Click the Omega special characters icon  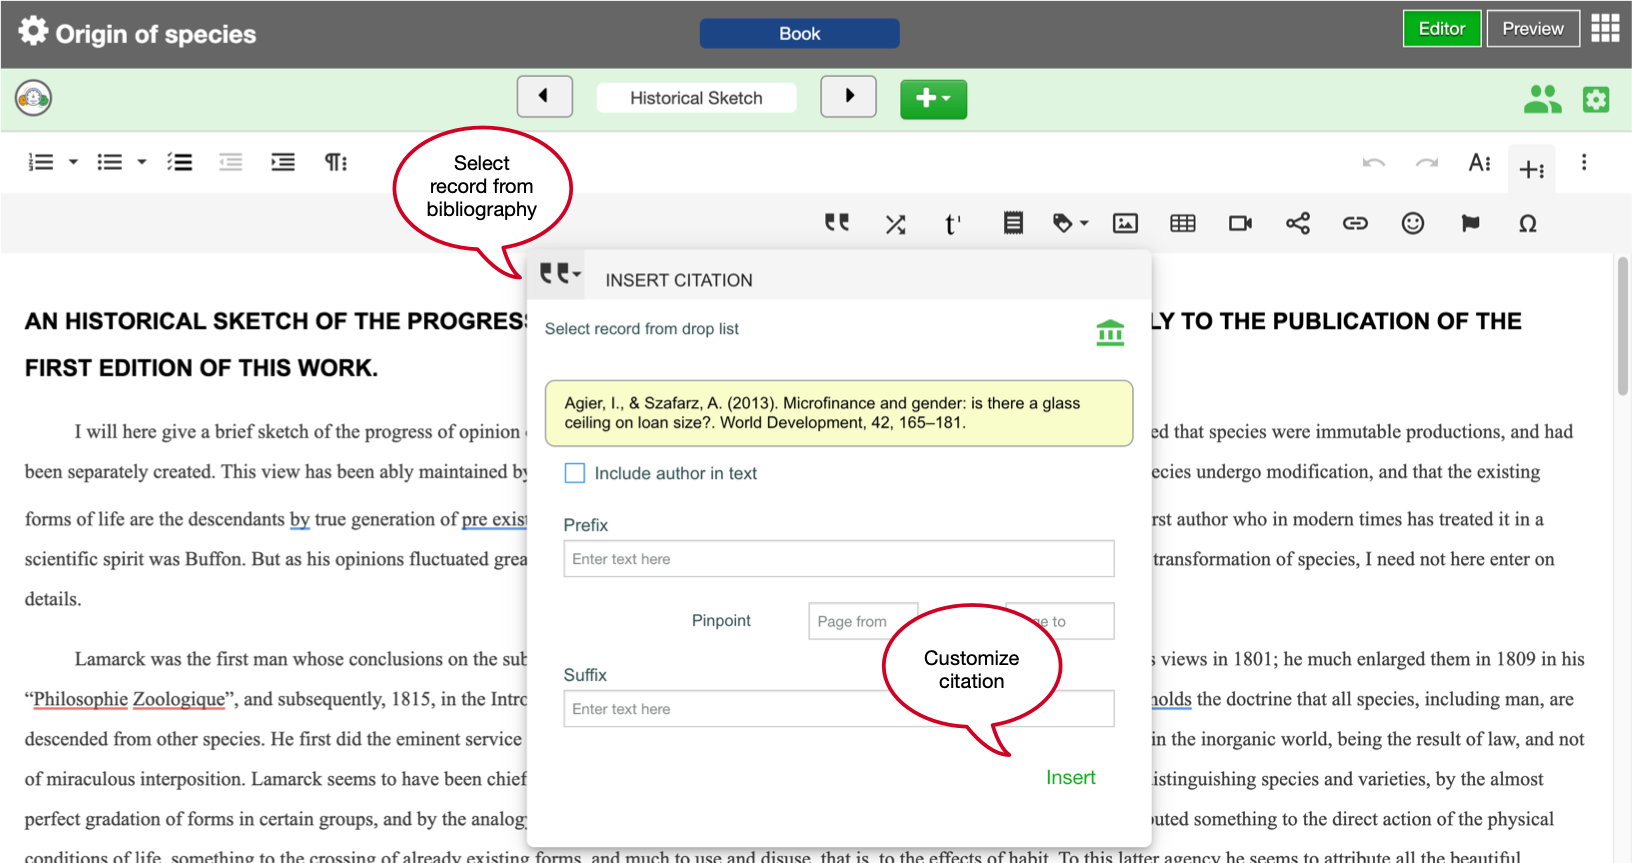(1527, 223)
